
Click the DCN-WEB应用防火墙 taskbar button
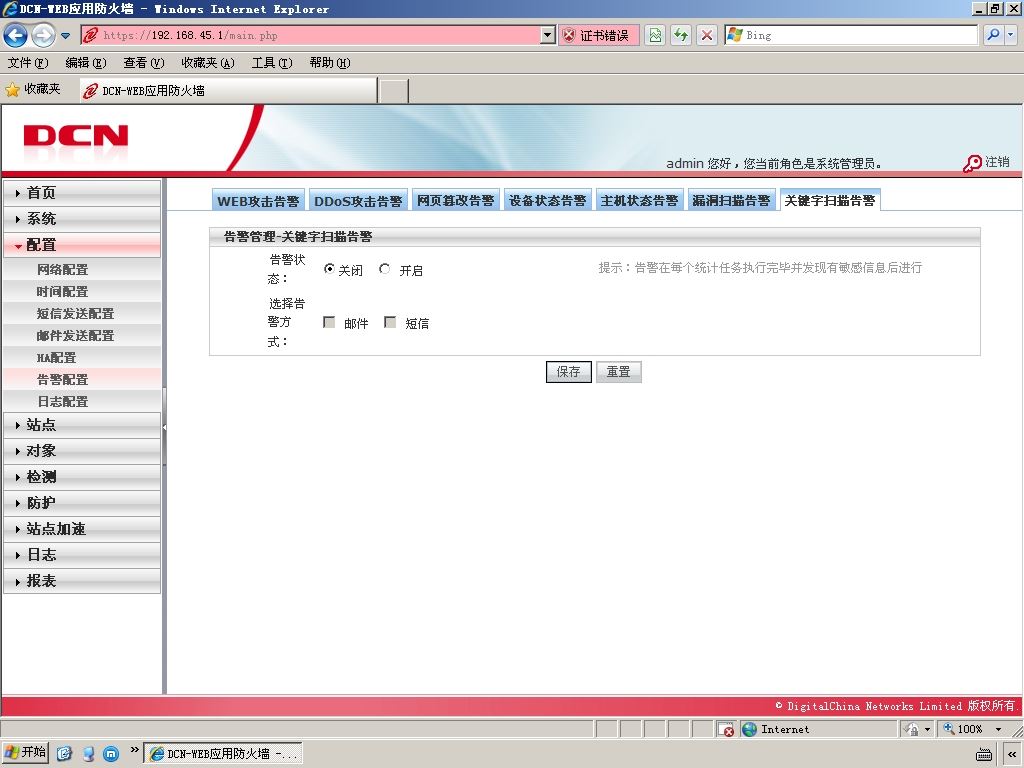tap(223, 754)
